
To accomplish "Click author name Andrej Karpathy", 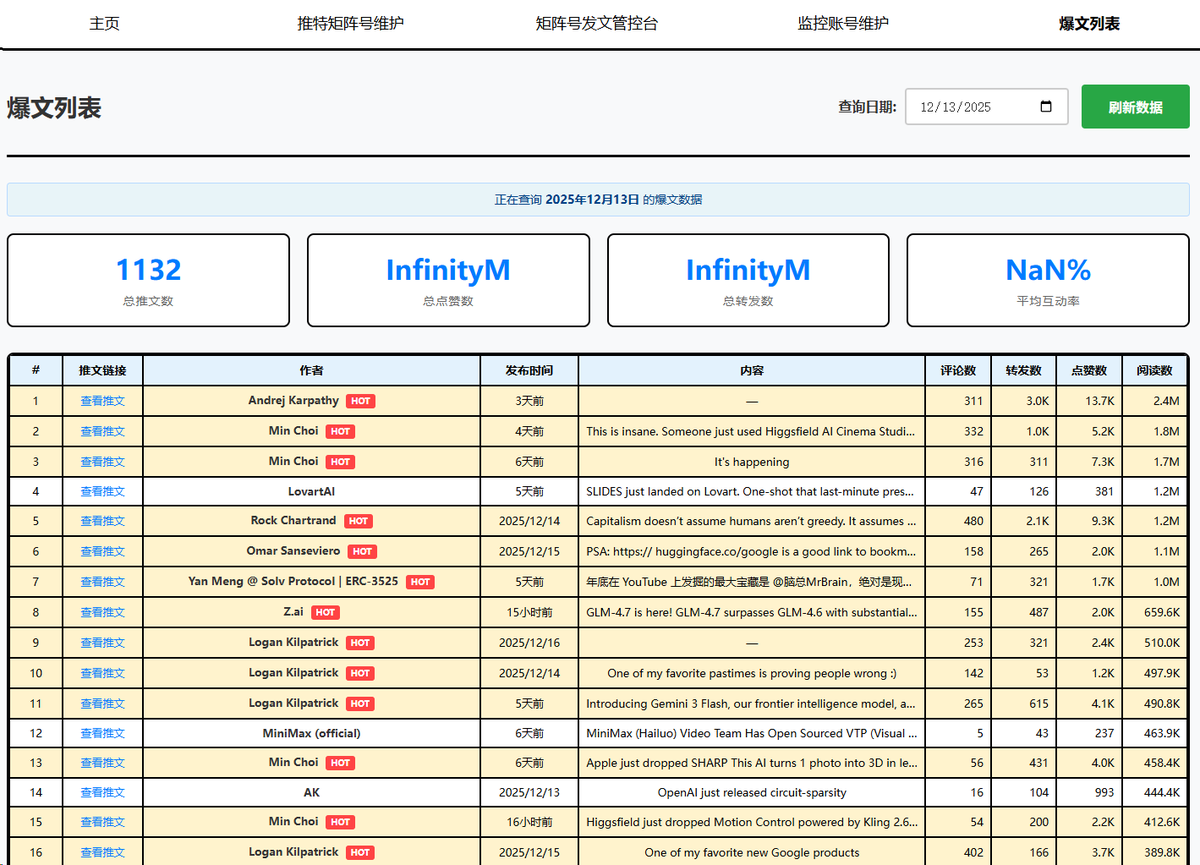I will click(x=293, y=401).
